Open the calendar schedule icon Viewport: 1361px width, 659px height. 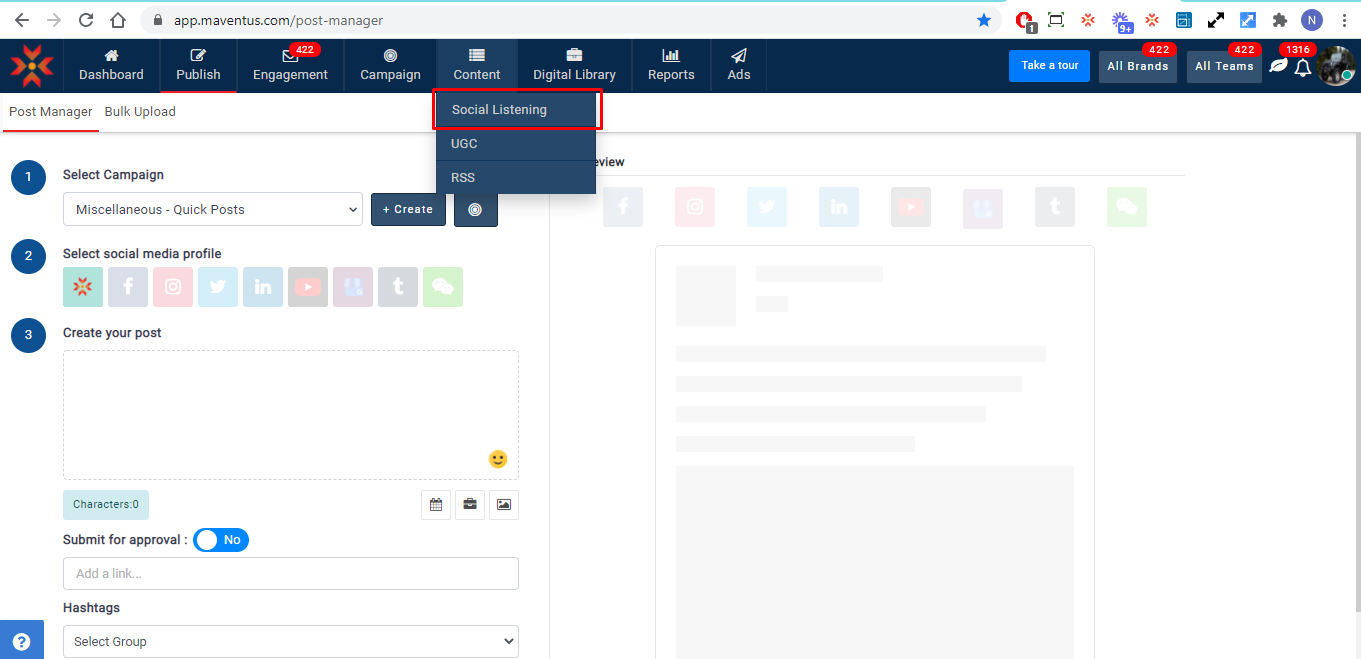(x=436, y=505)
